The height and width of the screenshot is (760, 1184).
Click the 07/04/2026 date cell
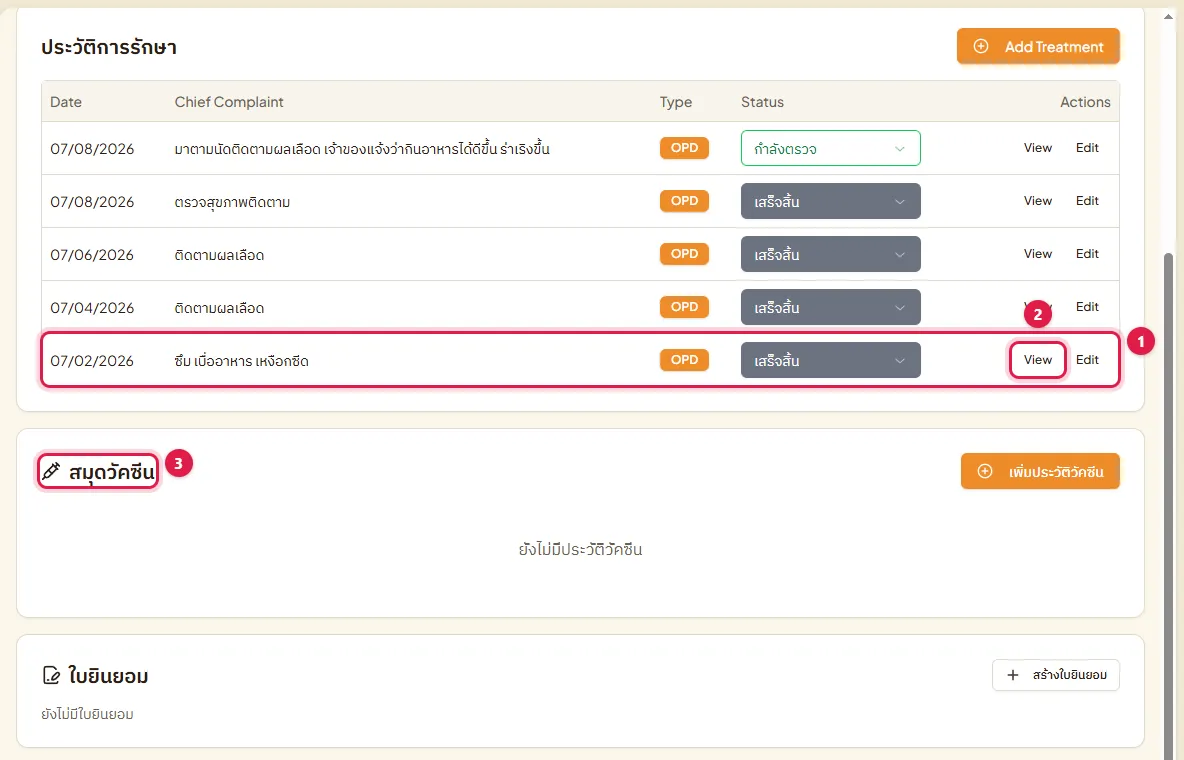92,308
